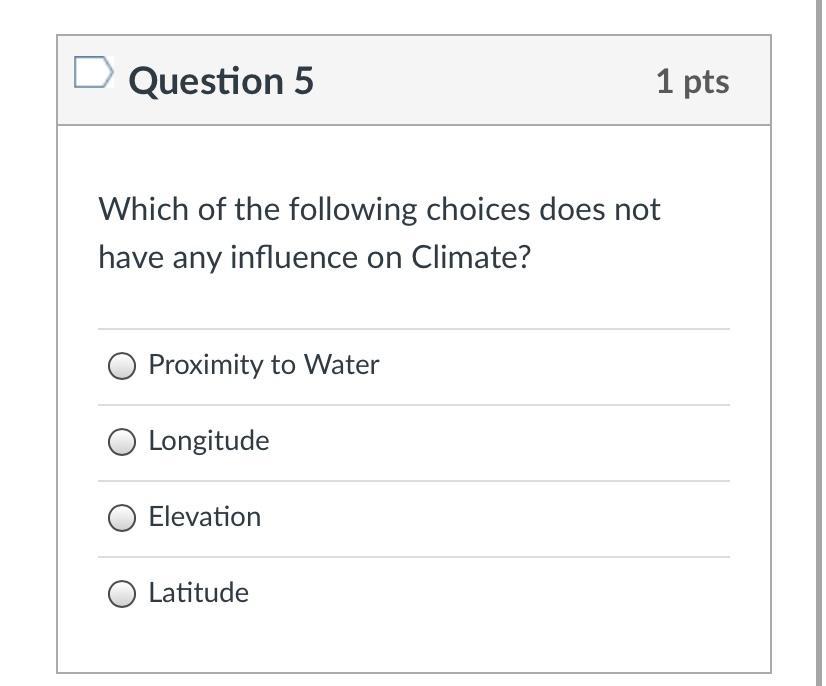Click empty header space between title and points

click(x=480, y=81)
